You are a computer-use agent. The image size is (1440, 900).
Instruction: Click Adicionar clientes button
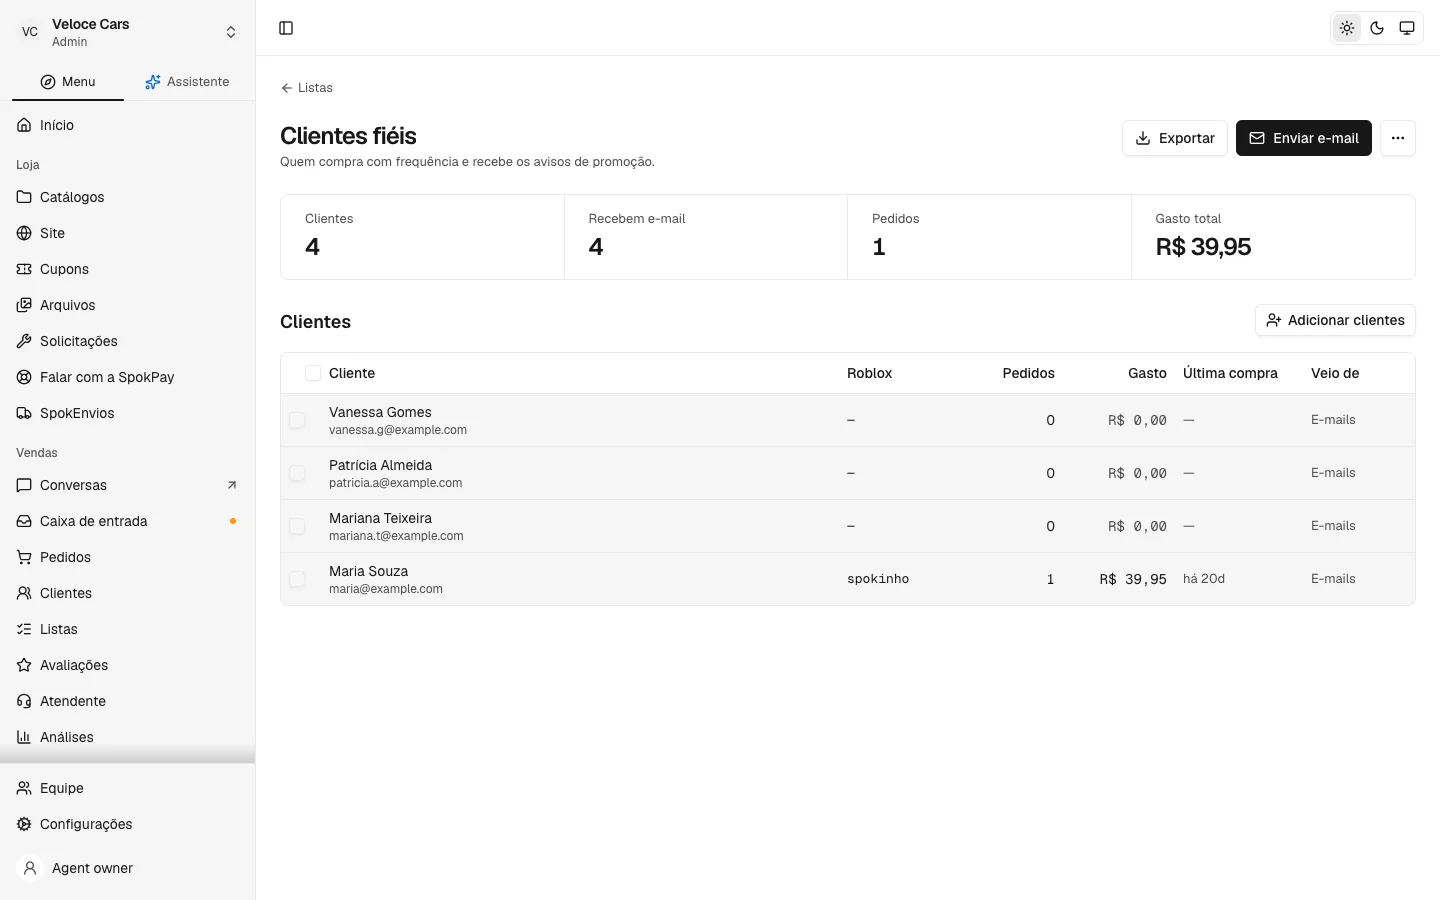coord(1335,320)
